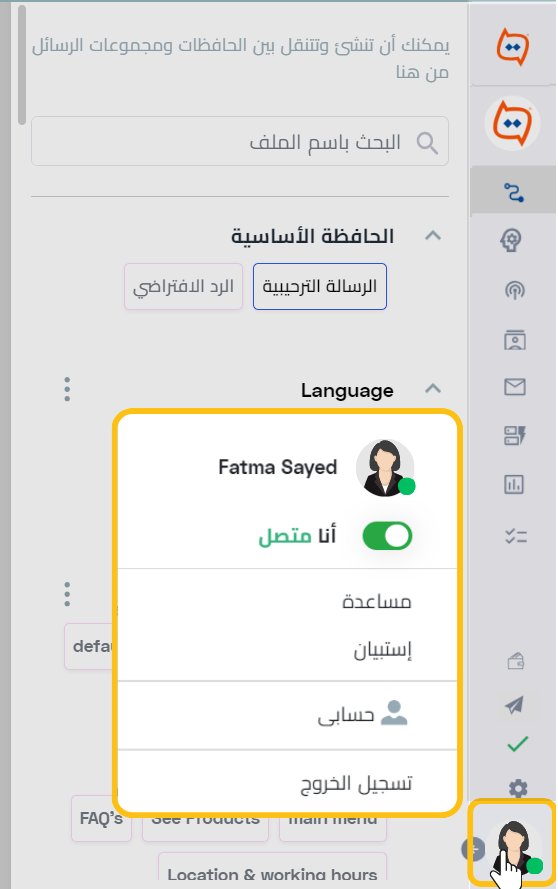558x889 pixels.
Task: Open the mail inbox icon
Action: (514, 387)
